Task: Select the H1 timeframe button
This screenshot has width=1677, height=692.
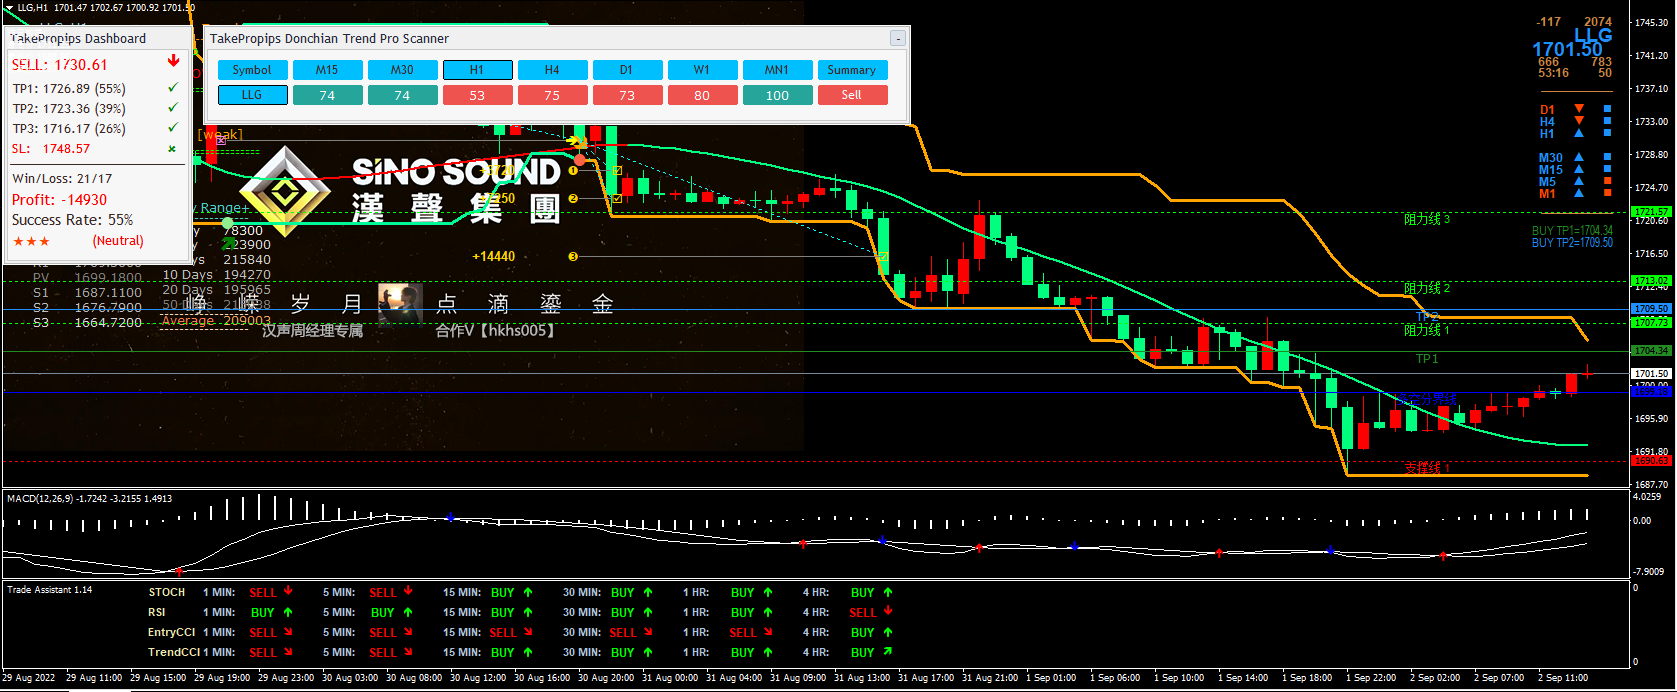Action: (477, 70)
